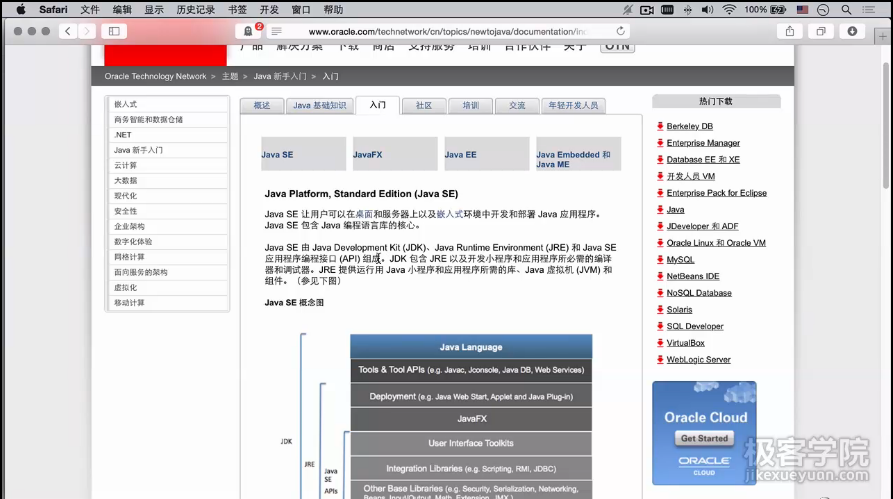Add a new tab with plus button

tap(882, 36)
